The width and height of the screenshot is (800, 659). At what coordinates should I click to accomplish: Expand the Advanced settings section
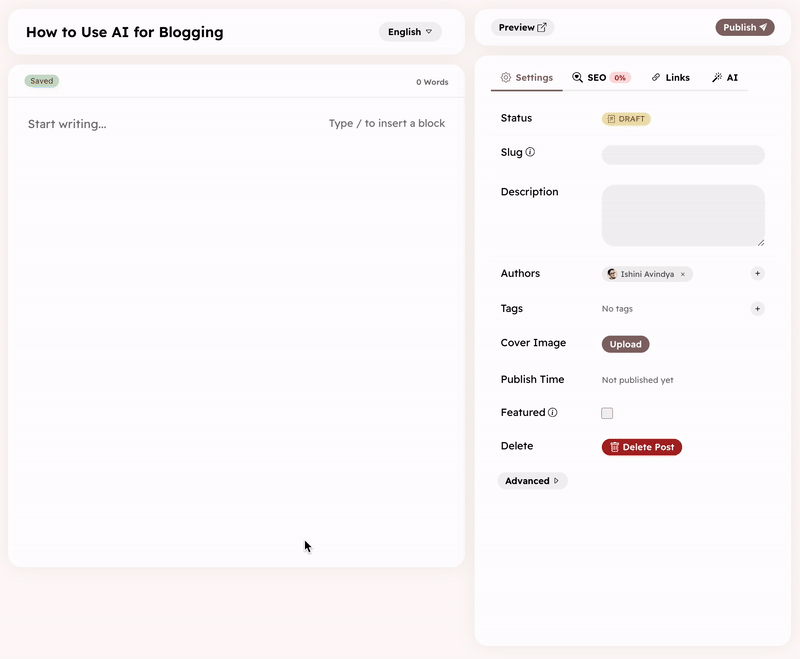[532, 481]
